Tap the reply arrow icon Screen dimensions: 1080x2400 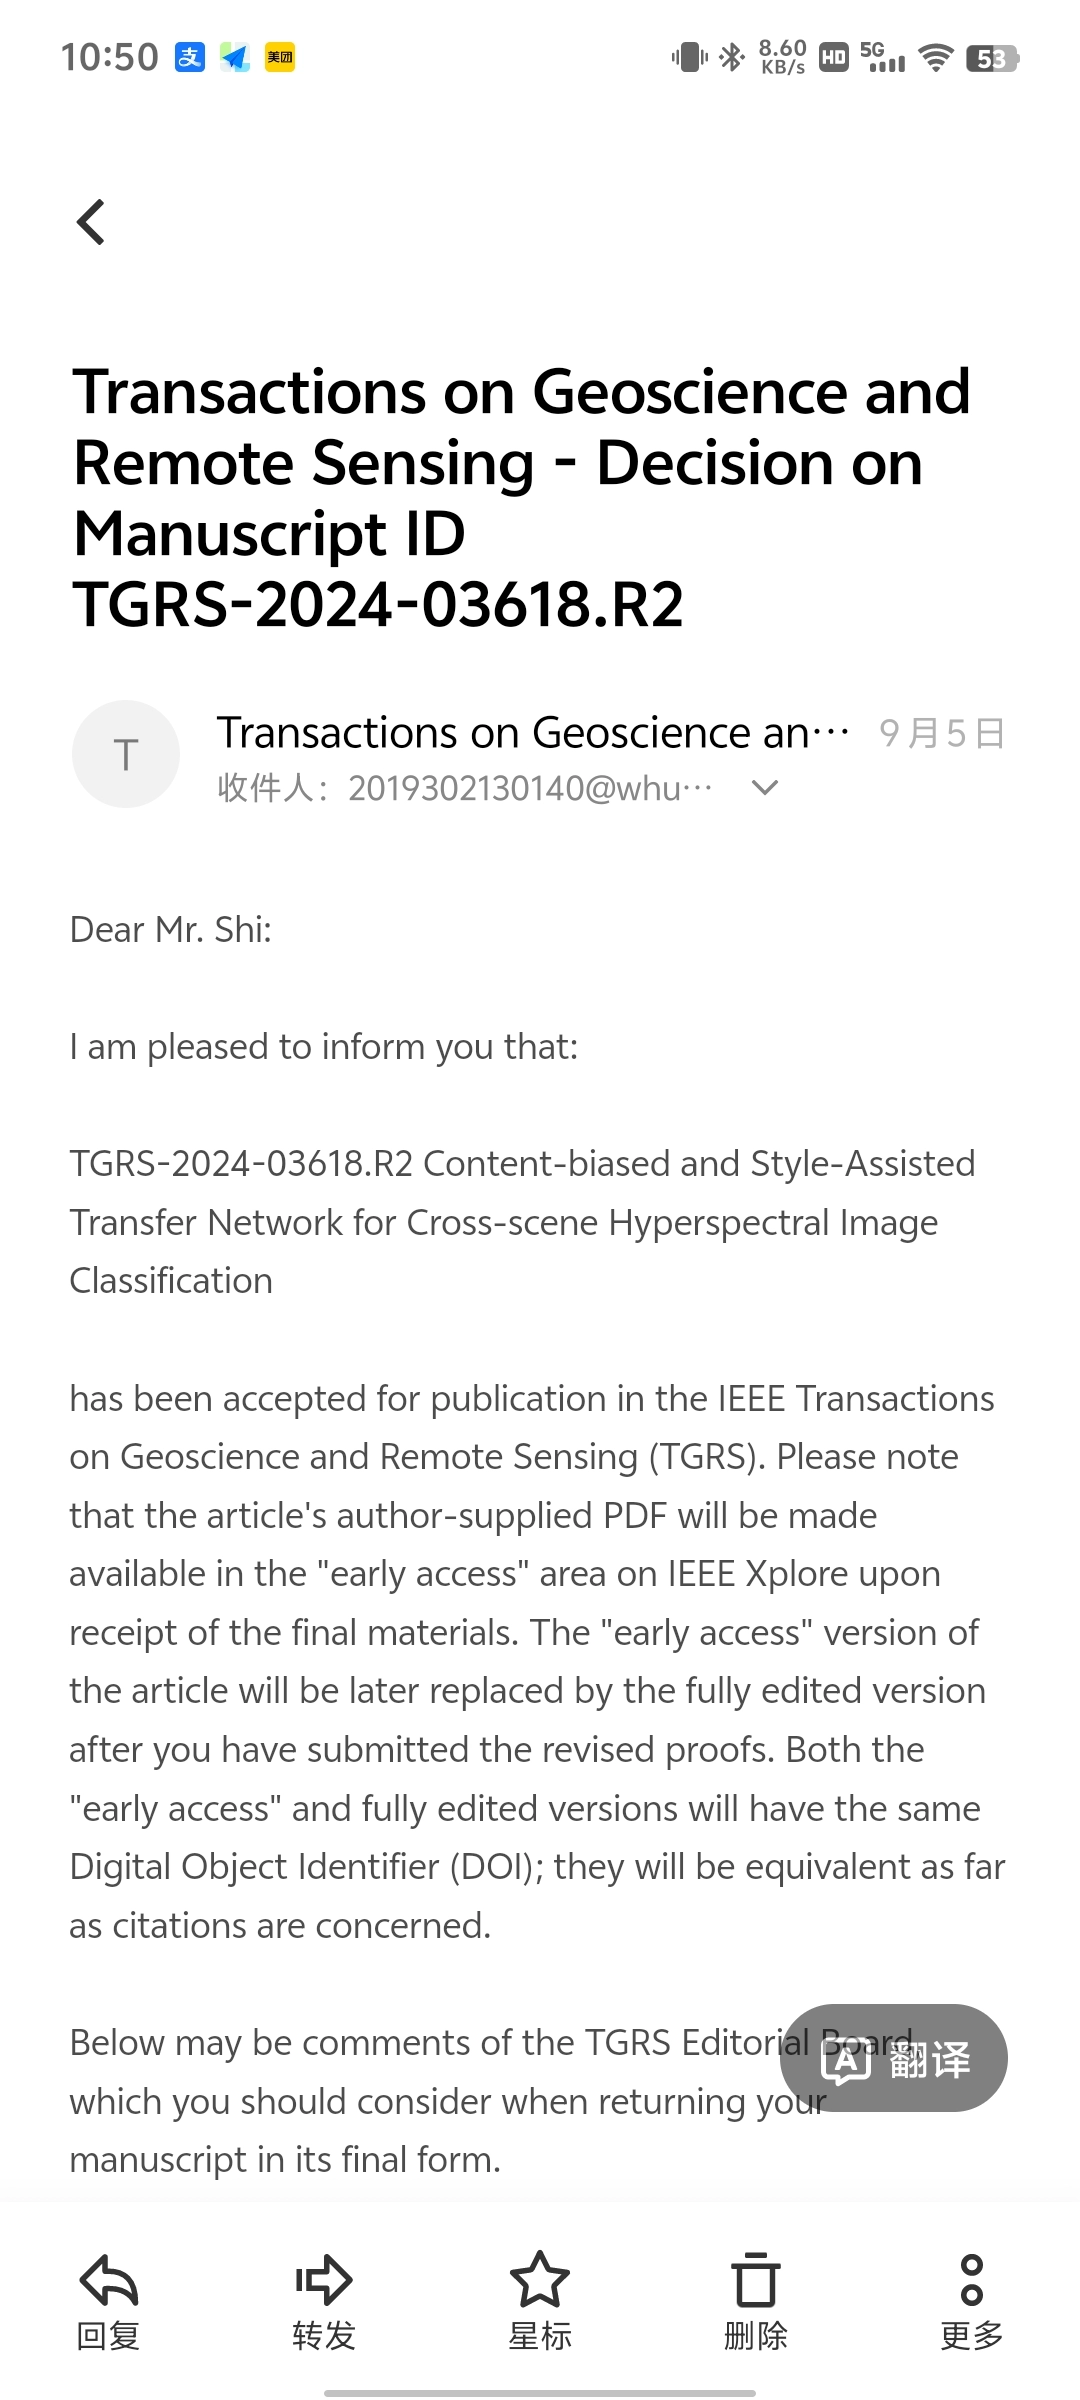tap(108, 2282)
